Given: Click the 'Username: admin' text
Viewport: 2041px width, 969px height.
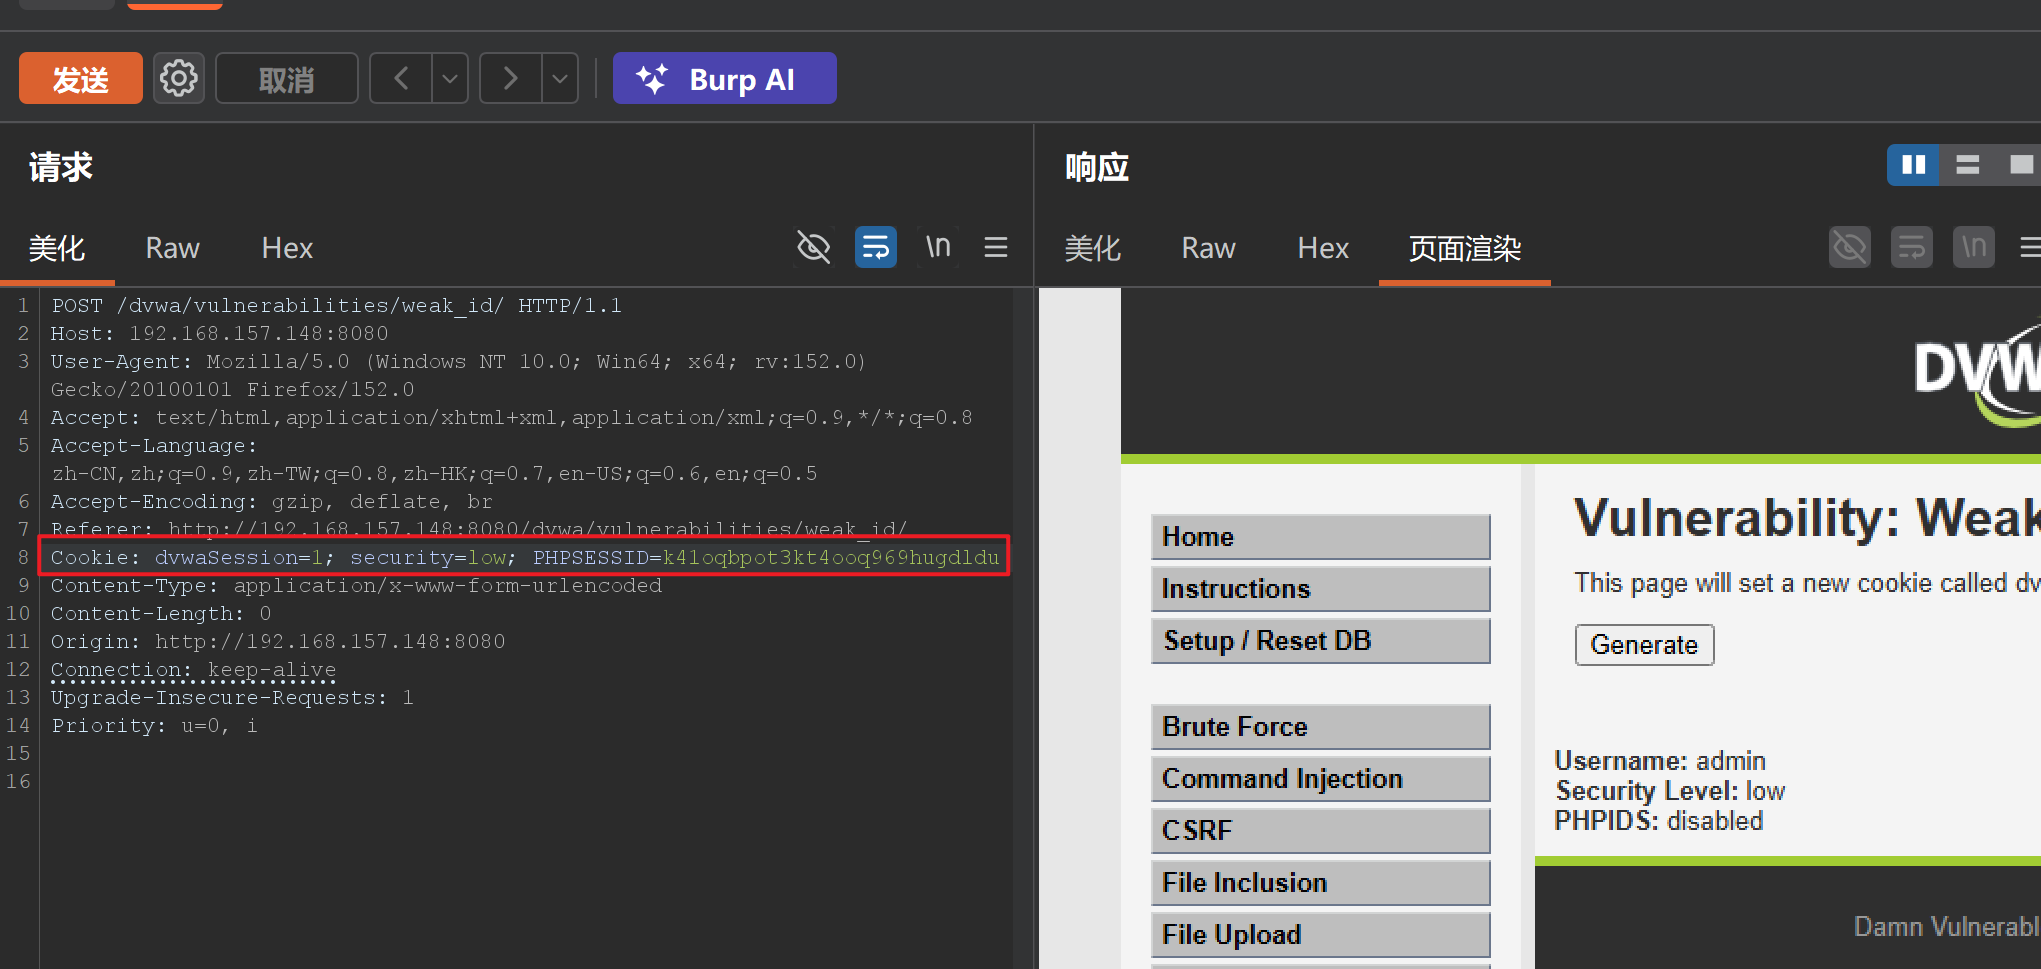Looking at the screenshot, I should click(1660, 761).
